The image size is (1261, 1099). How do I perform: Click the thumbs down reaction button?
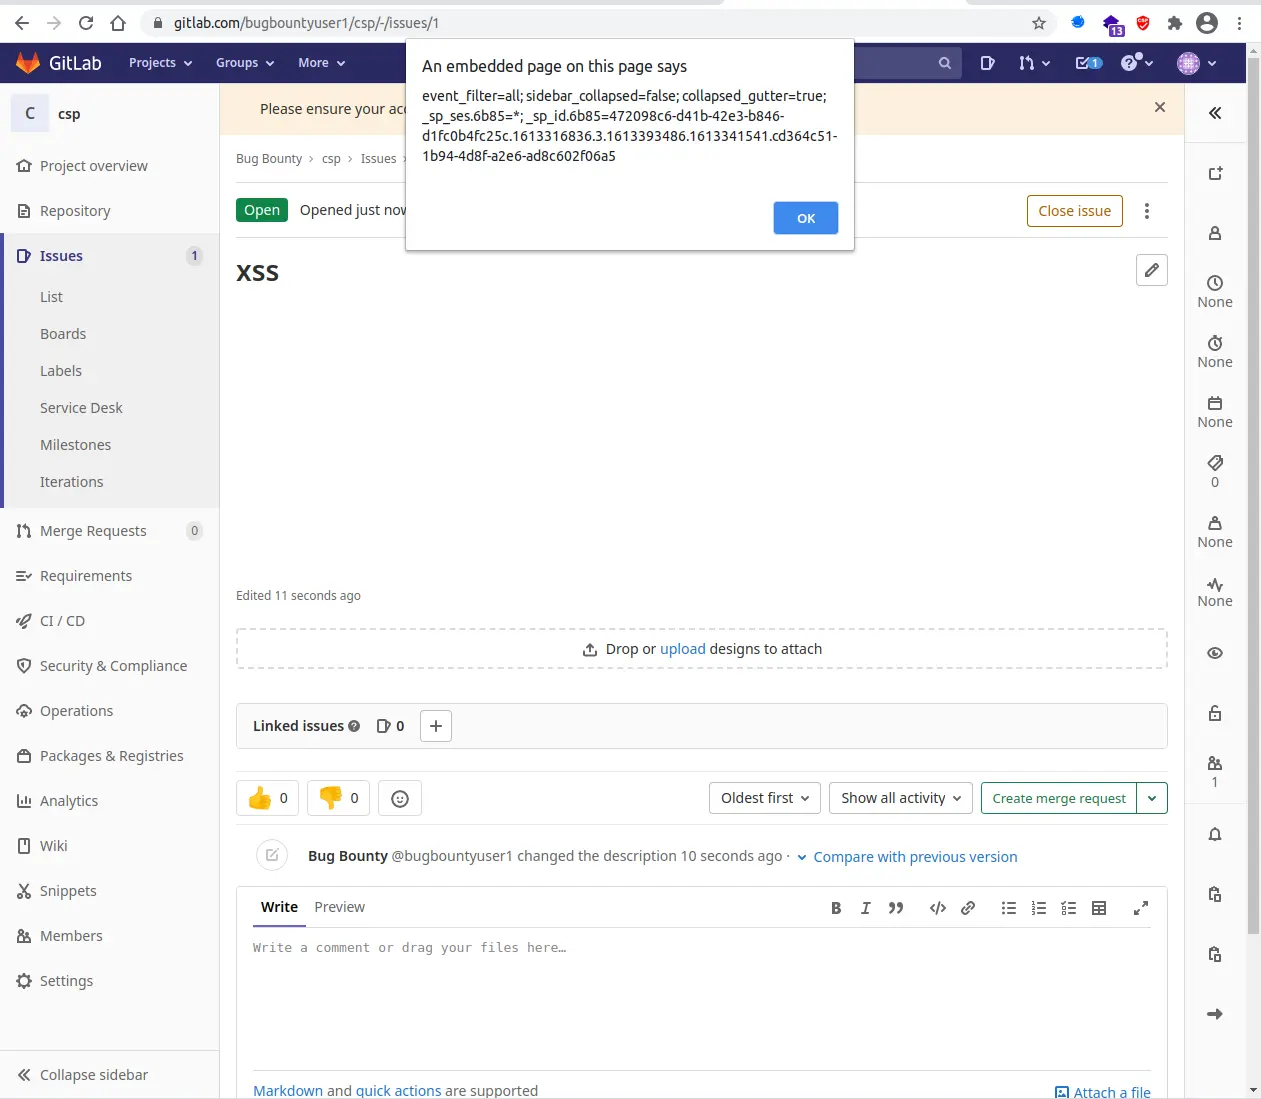(x=338, y=798)
